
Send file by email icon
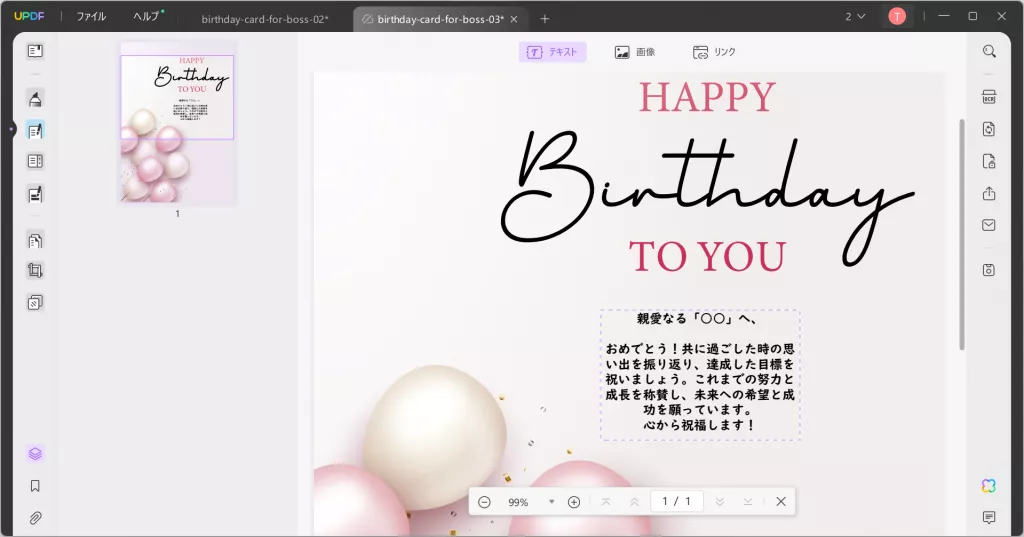(989, 225)
